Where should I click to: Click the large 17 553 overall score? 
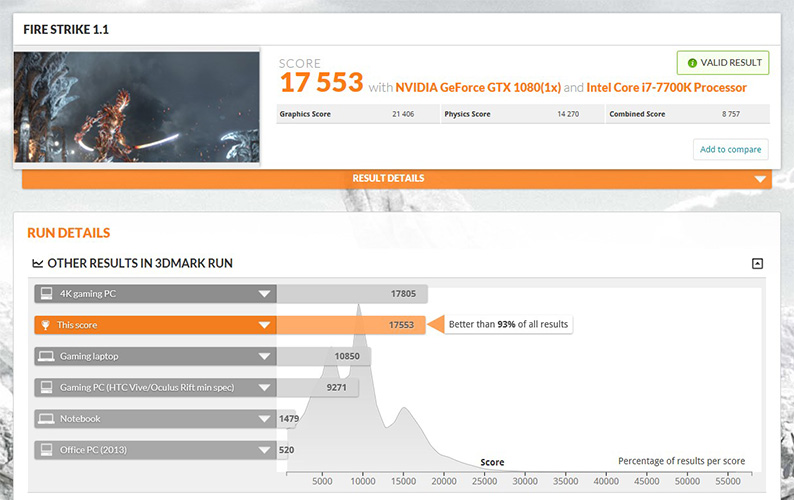coord(322,82)
